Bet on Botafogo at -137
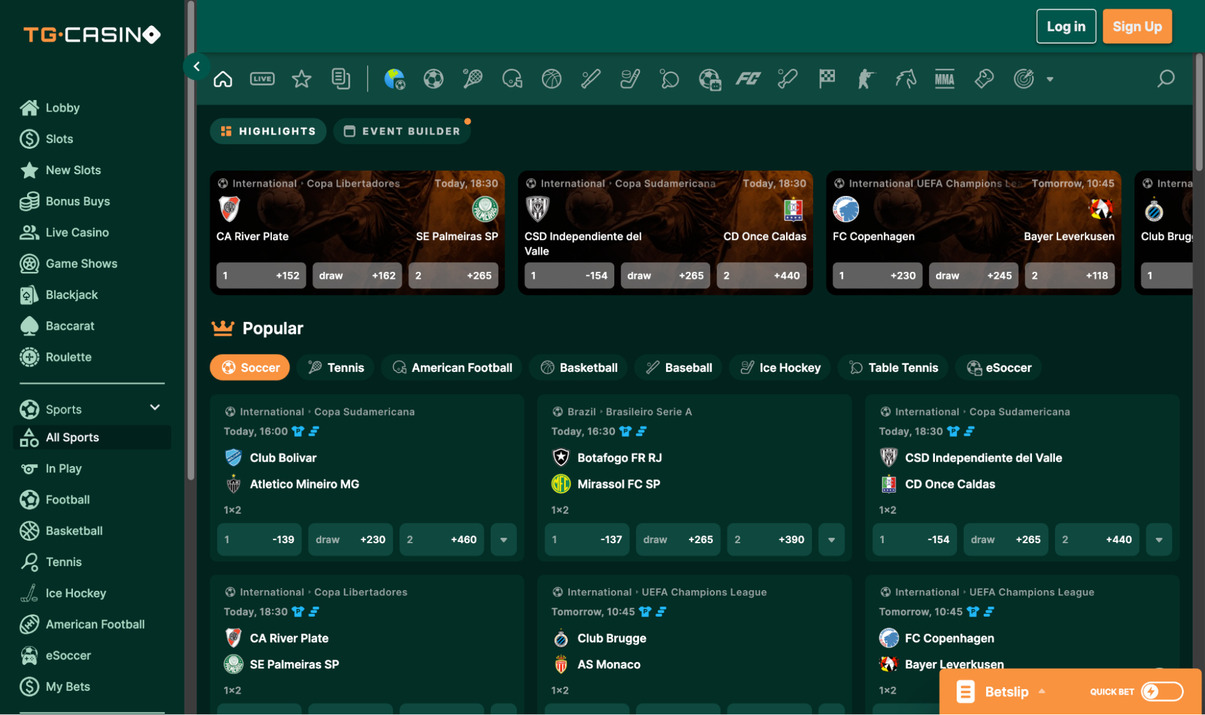The width and height of the screenshot is (1205, 715). [587, 540]
